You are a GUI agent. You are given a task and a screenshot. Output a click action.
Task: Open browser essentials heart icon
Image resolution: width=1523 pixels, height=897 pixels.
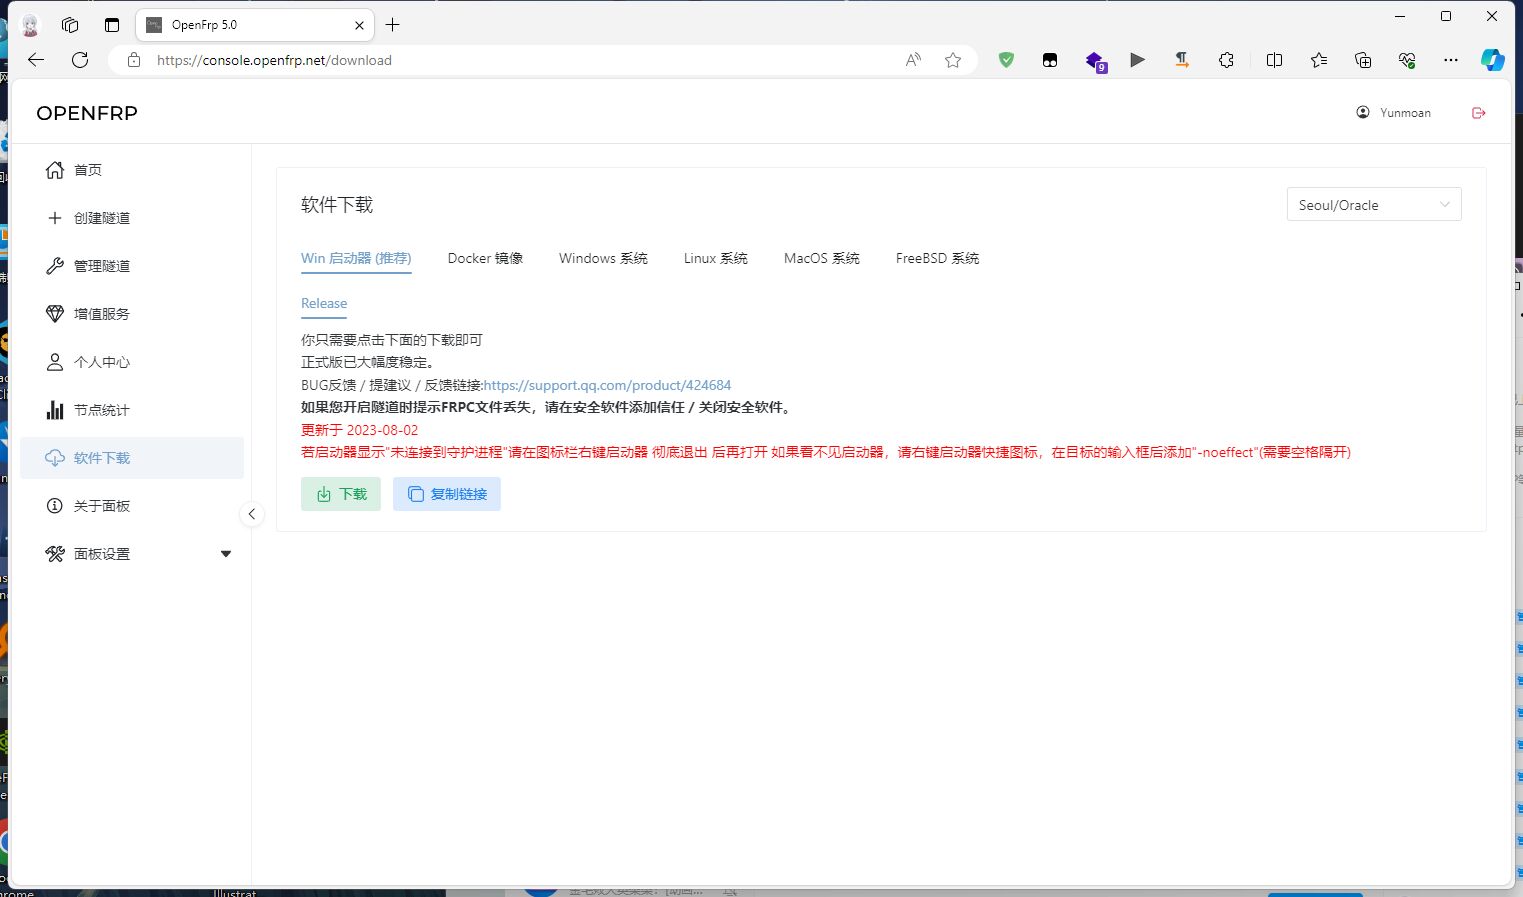click(1407, 60)
